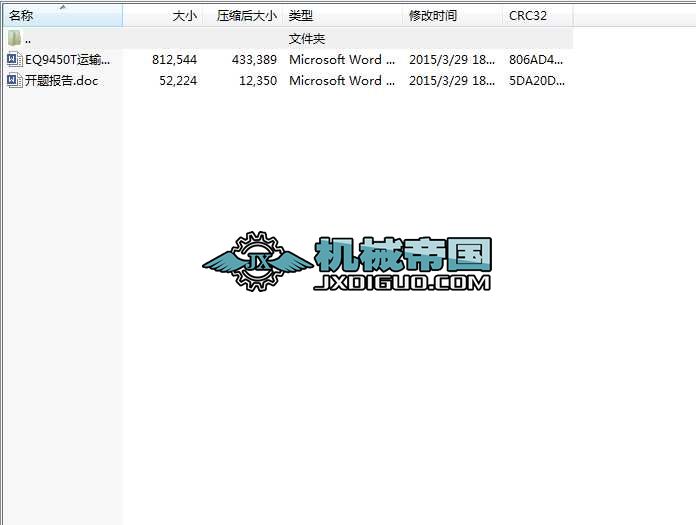This screenshot has height=525, width=696.
Task: Sort by CRC32 column header
Action: (x=538, y=16)
